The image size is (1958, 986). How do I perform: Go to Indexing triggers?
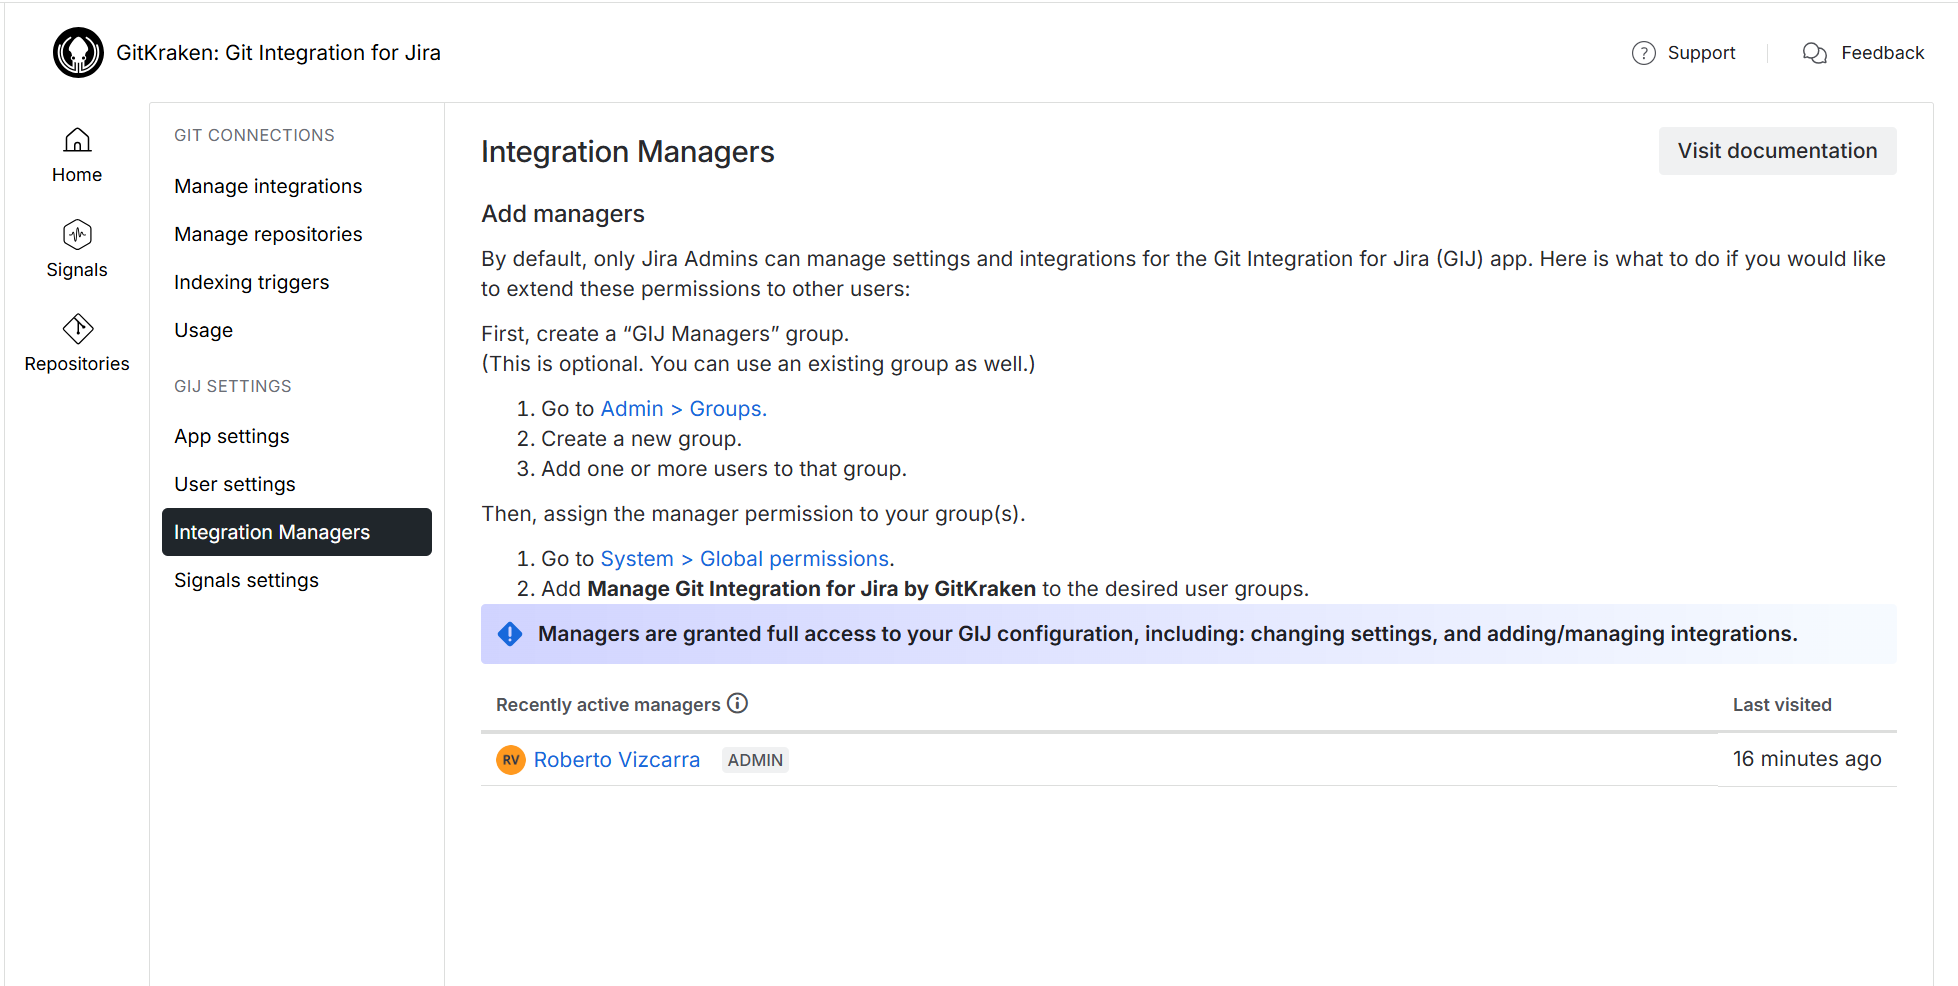pyautogui.click(x=251, y=282)
